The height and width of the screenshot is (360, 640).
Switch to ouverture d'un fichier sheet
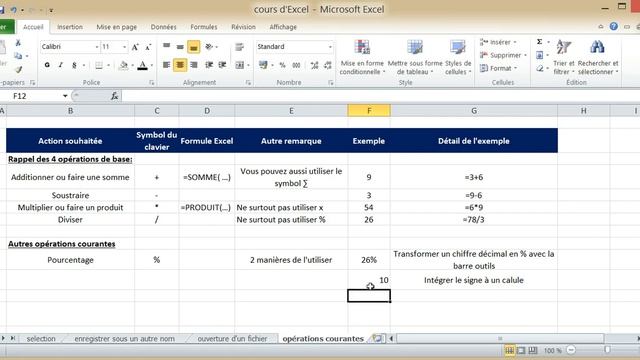point(232,338)
